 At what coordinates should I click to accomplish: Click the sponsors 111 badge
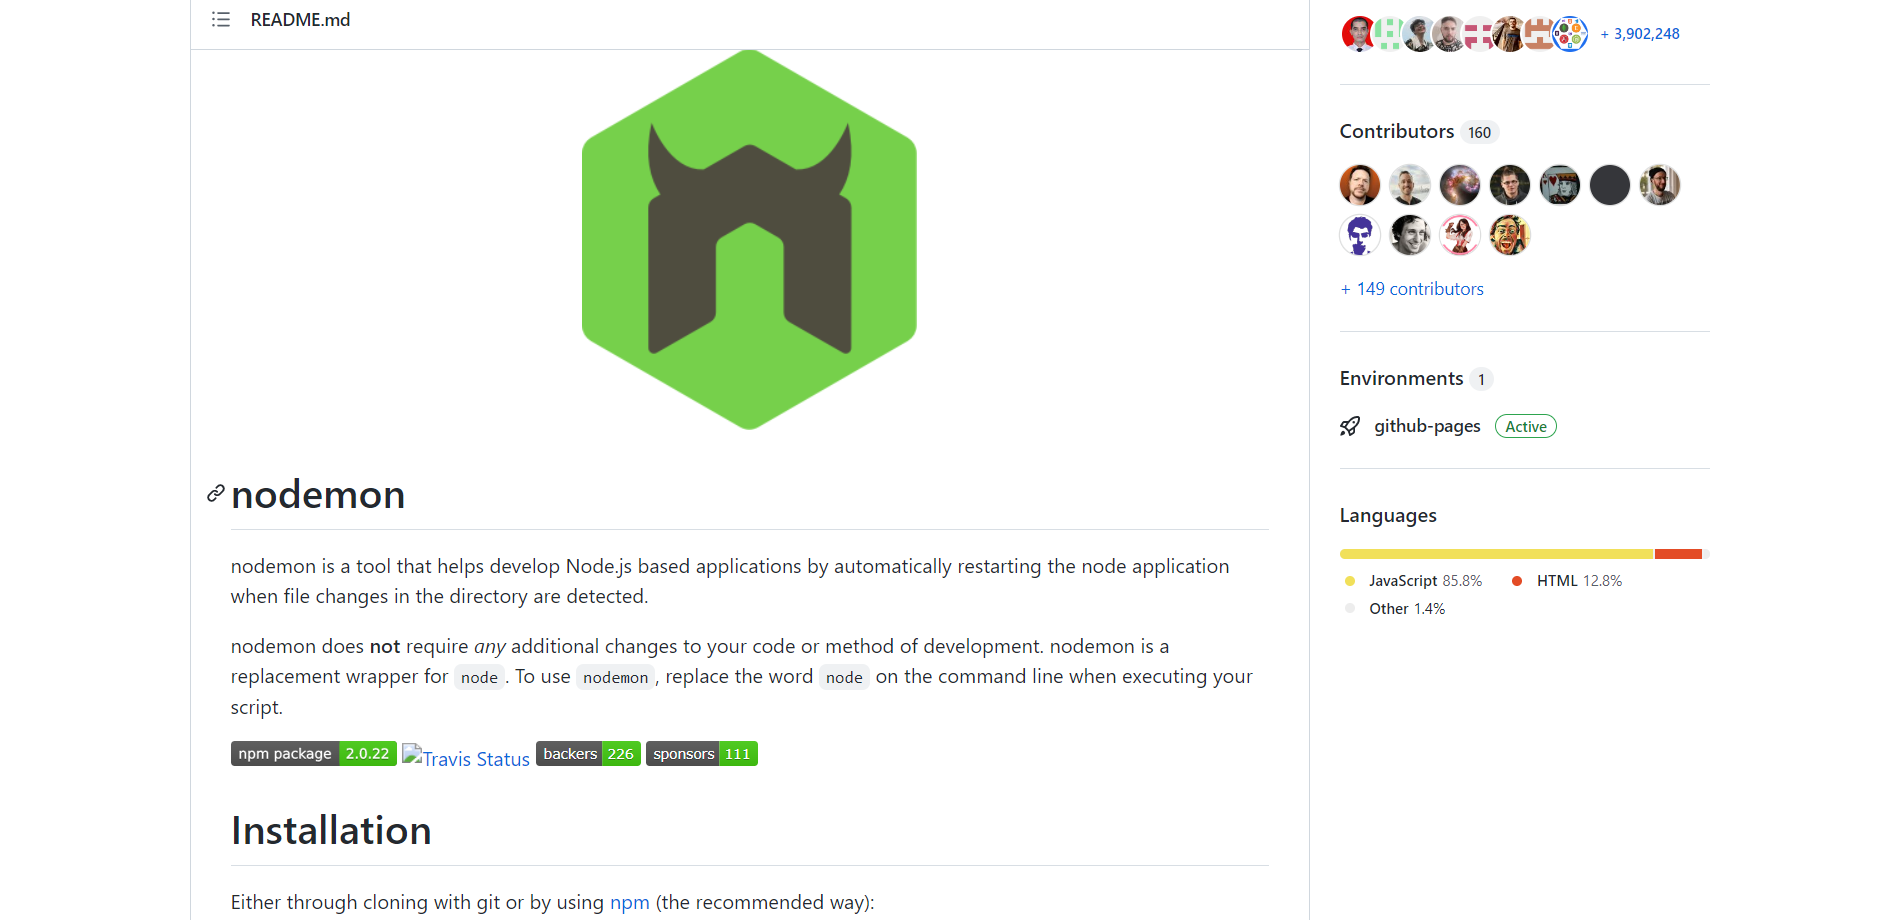702,754
